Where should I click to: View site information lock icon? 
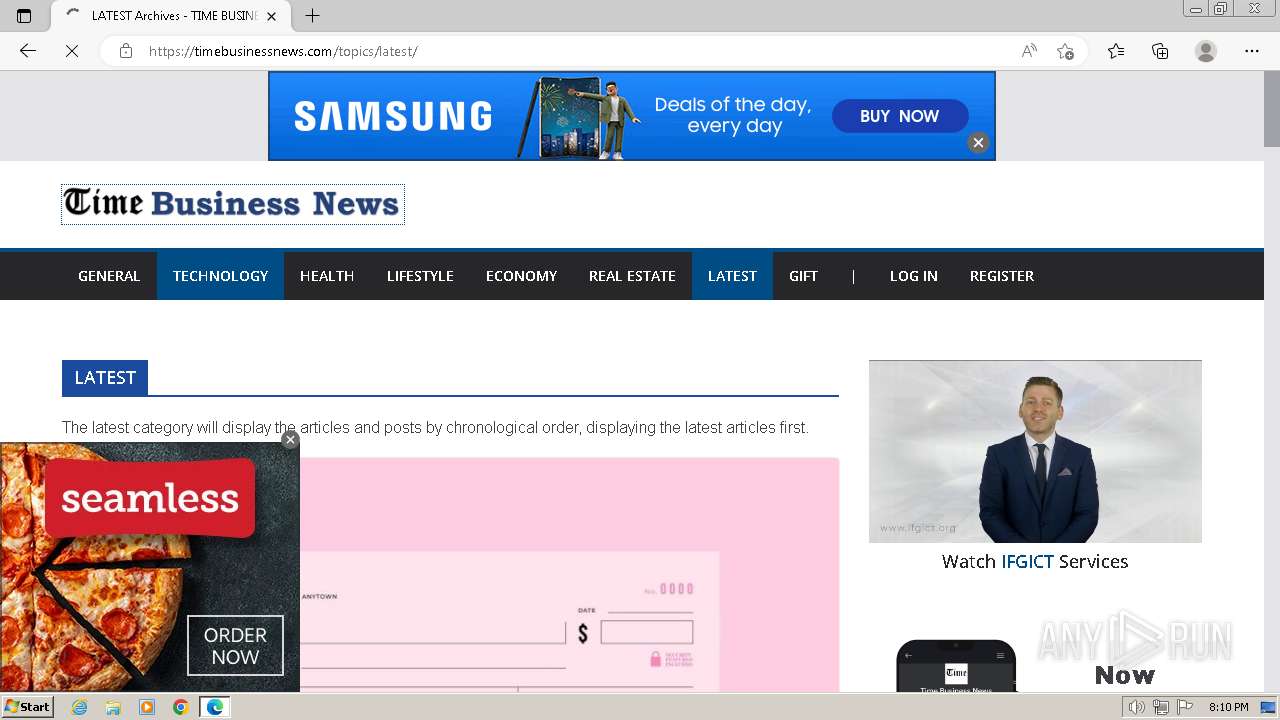pyautogui.click(x=126, y=51)
